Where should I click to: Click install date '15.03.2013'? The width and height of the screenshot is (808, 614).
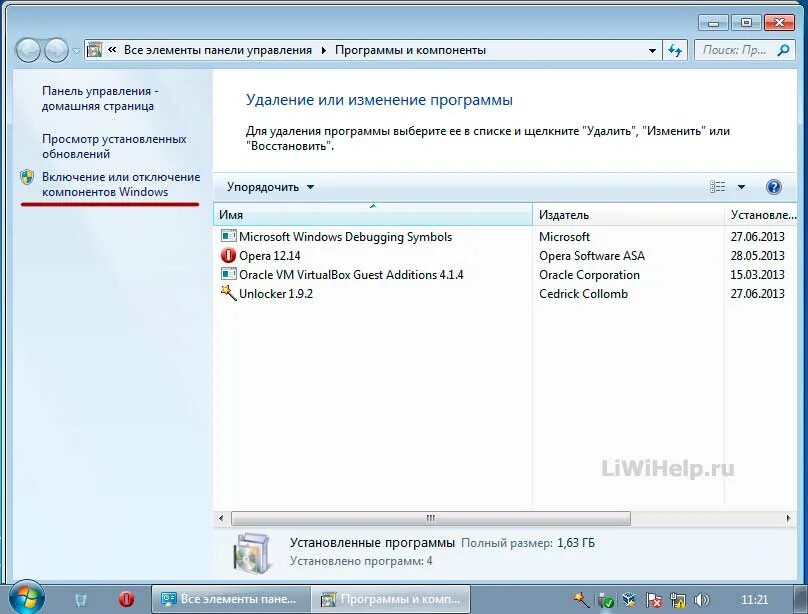[757, 275]
